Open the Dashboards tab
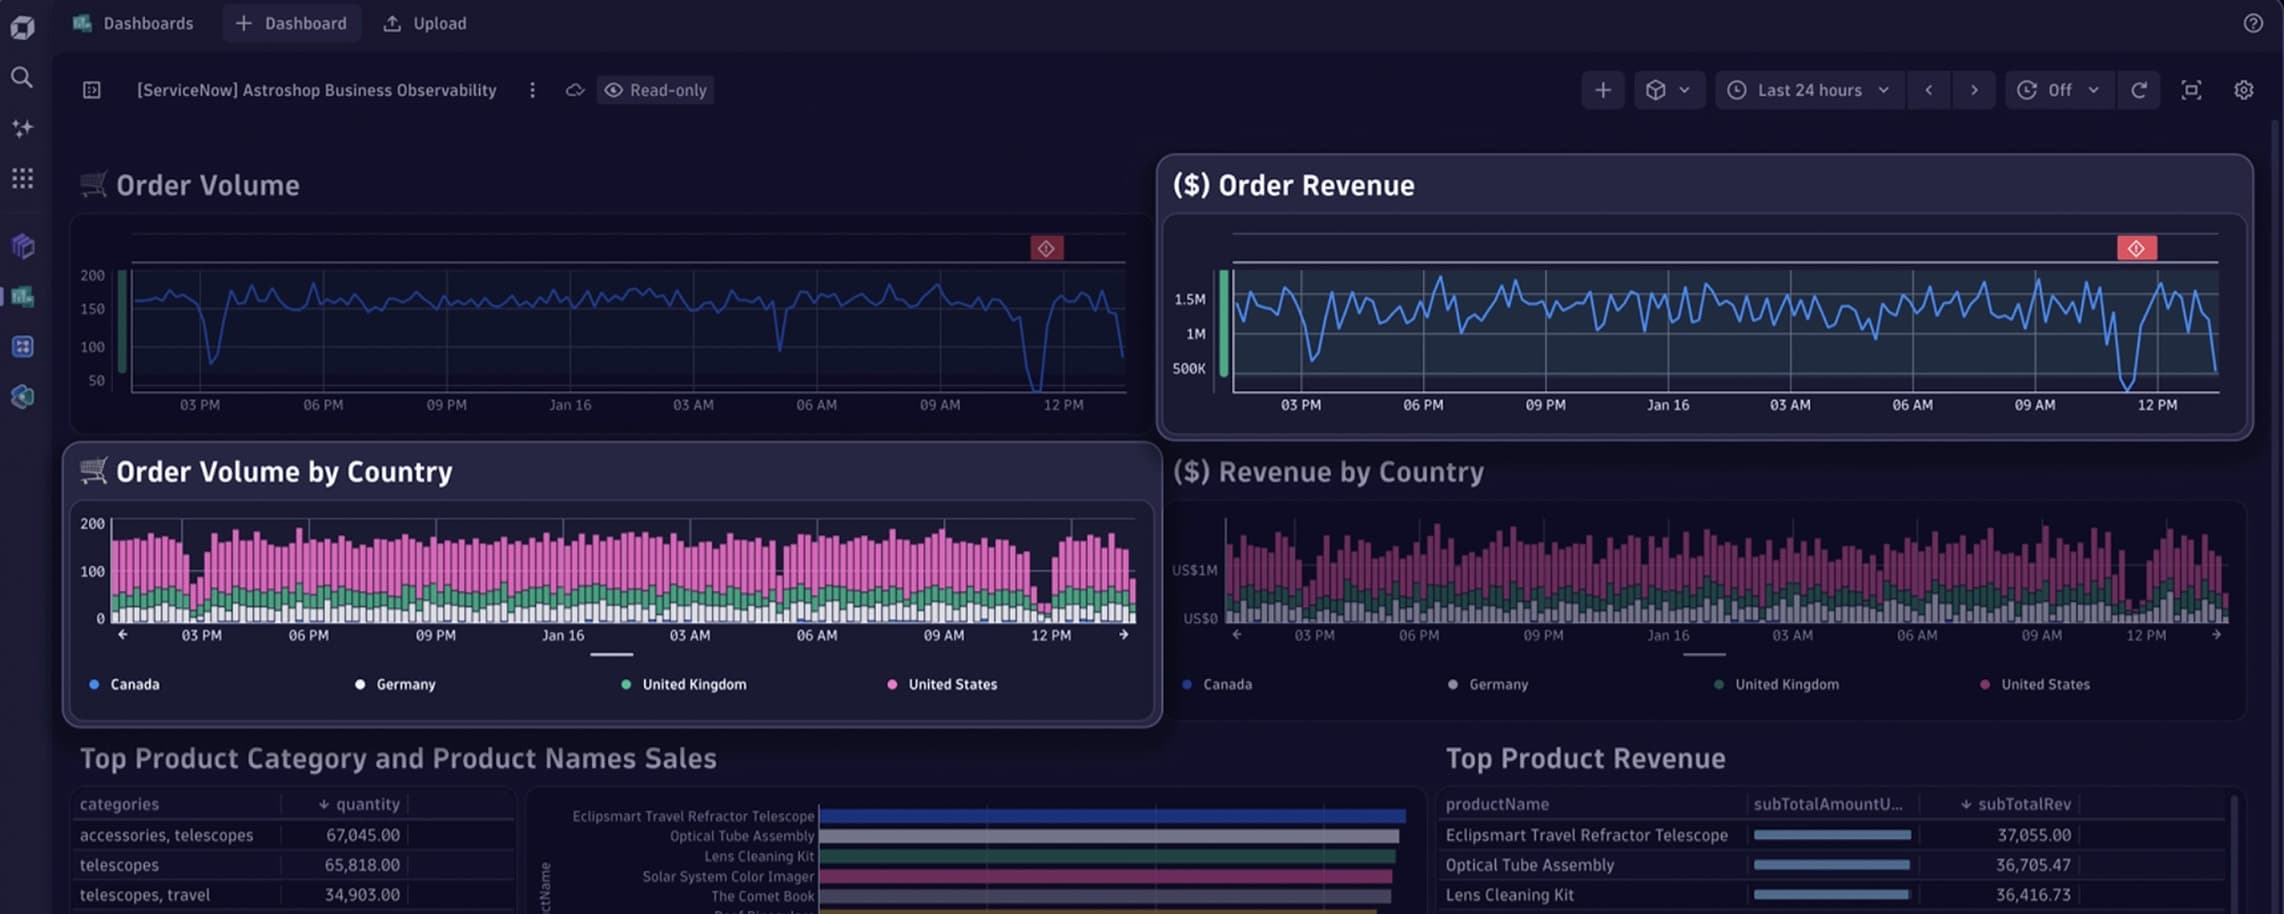Image resolution: width=2284 pixels, height=914 pixels. (x=133, y=23)
